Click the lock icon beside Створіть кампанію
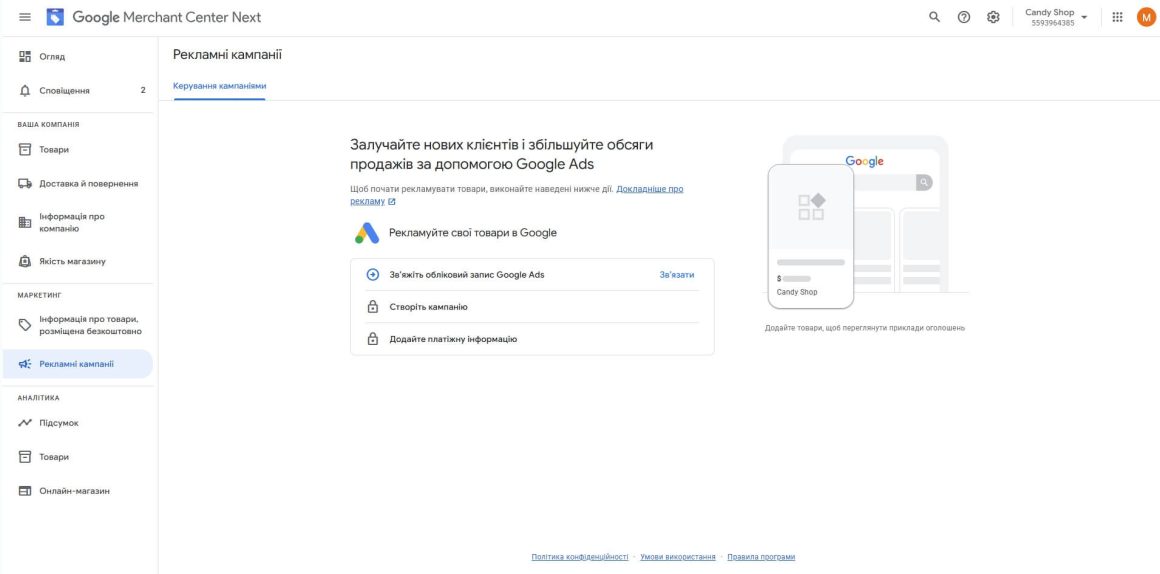This screenshot has width=1160, height=574. pos(373,307)
